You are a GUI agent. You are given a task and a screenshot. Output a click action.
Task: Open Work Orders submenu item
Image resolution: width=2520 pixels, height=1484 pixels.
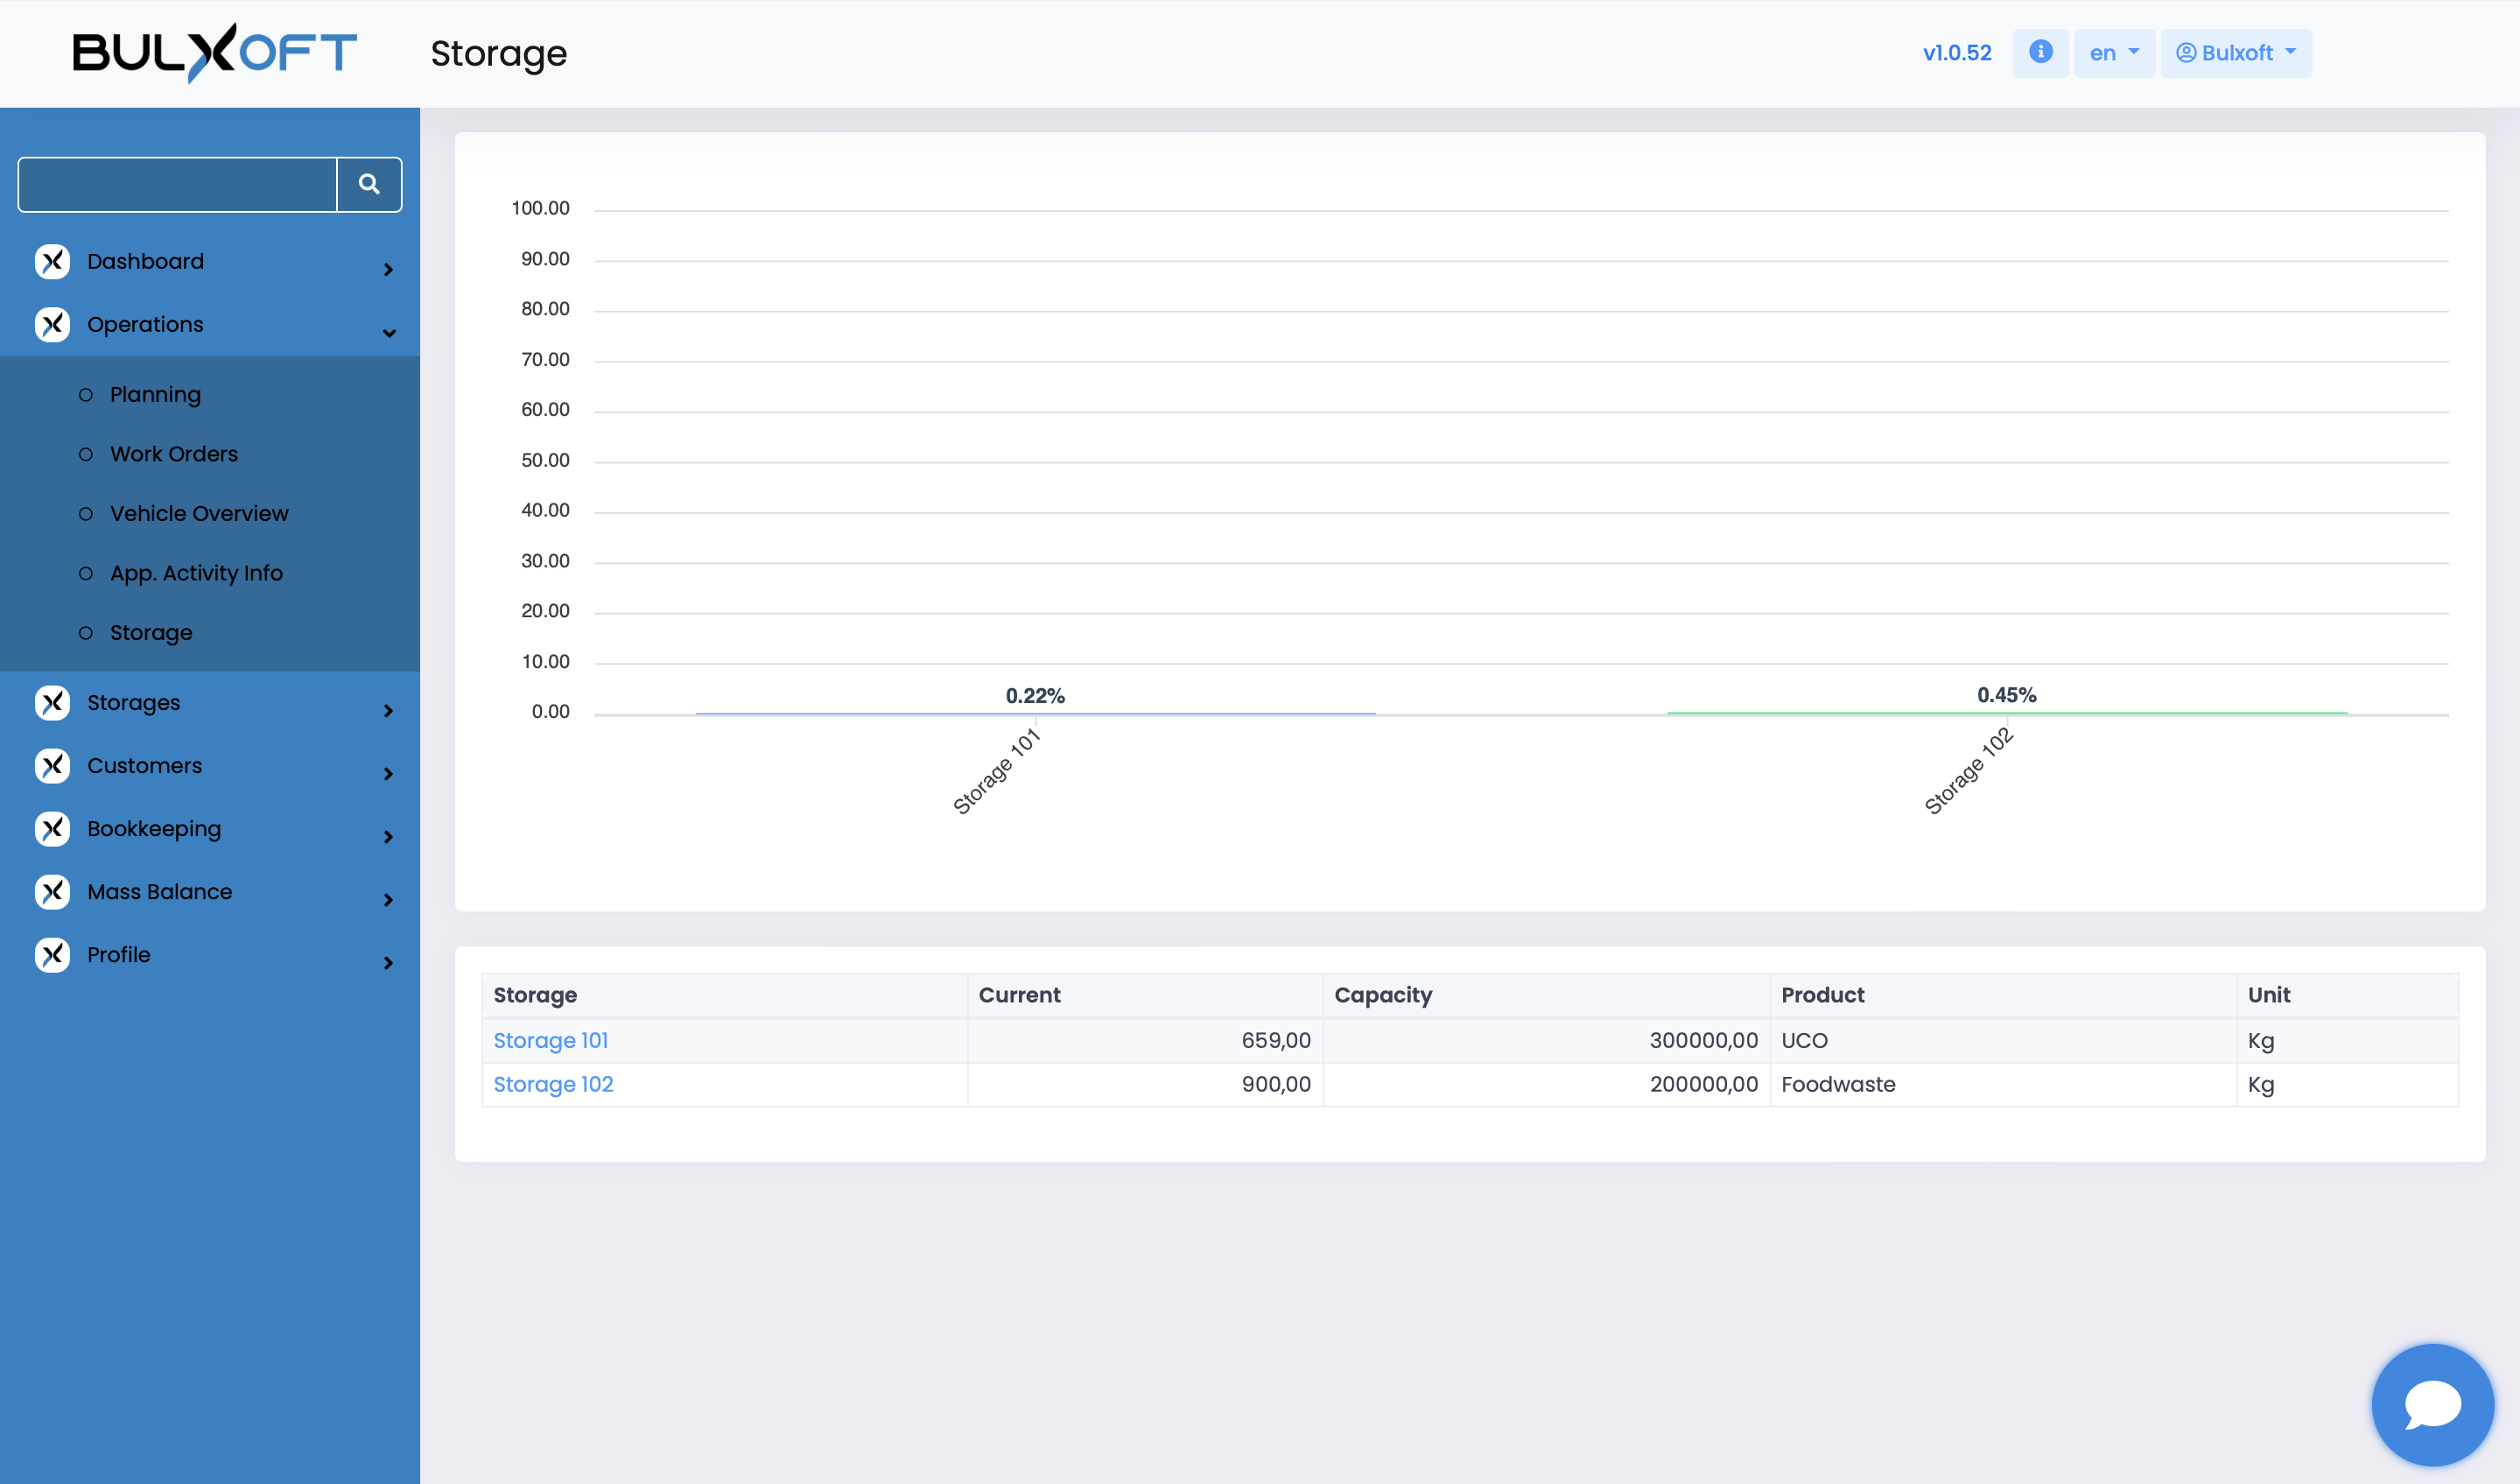(174, 454)
